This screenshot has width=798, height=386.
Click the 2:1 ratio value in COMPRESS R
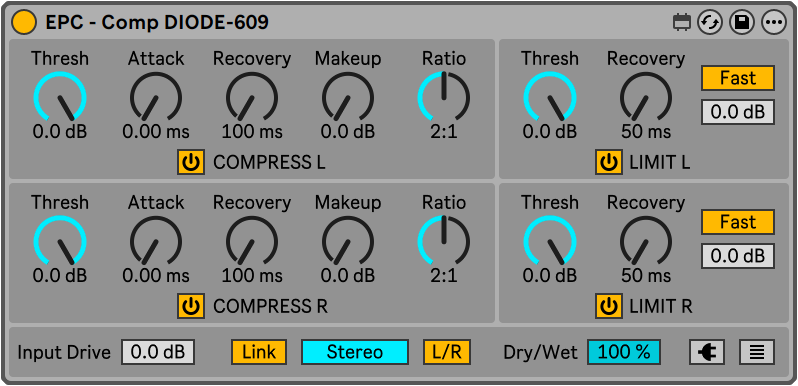click(x=444, y=276)
